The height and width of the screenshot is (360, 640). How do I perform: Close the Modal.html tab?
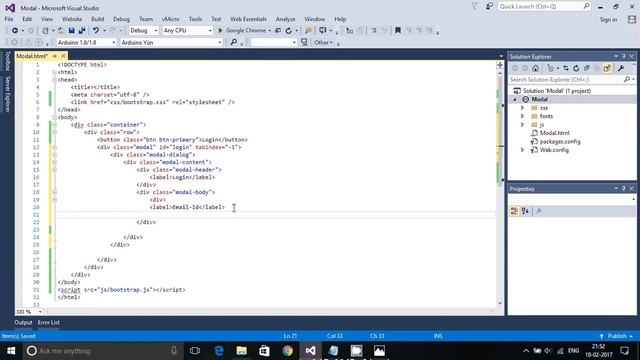[63, 56]
